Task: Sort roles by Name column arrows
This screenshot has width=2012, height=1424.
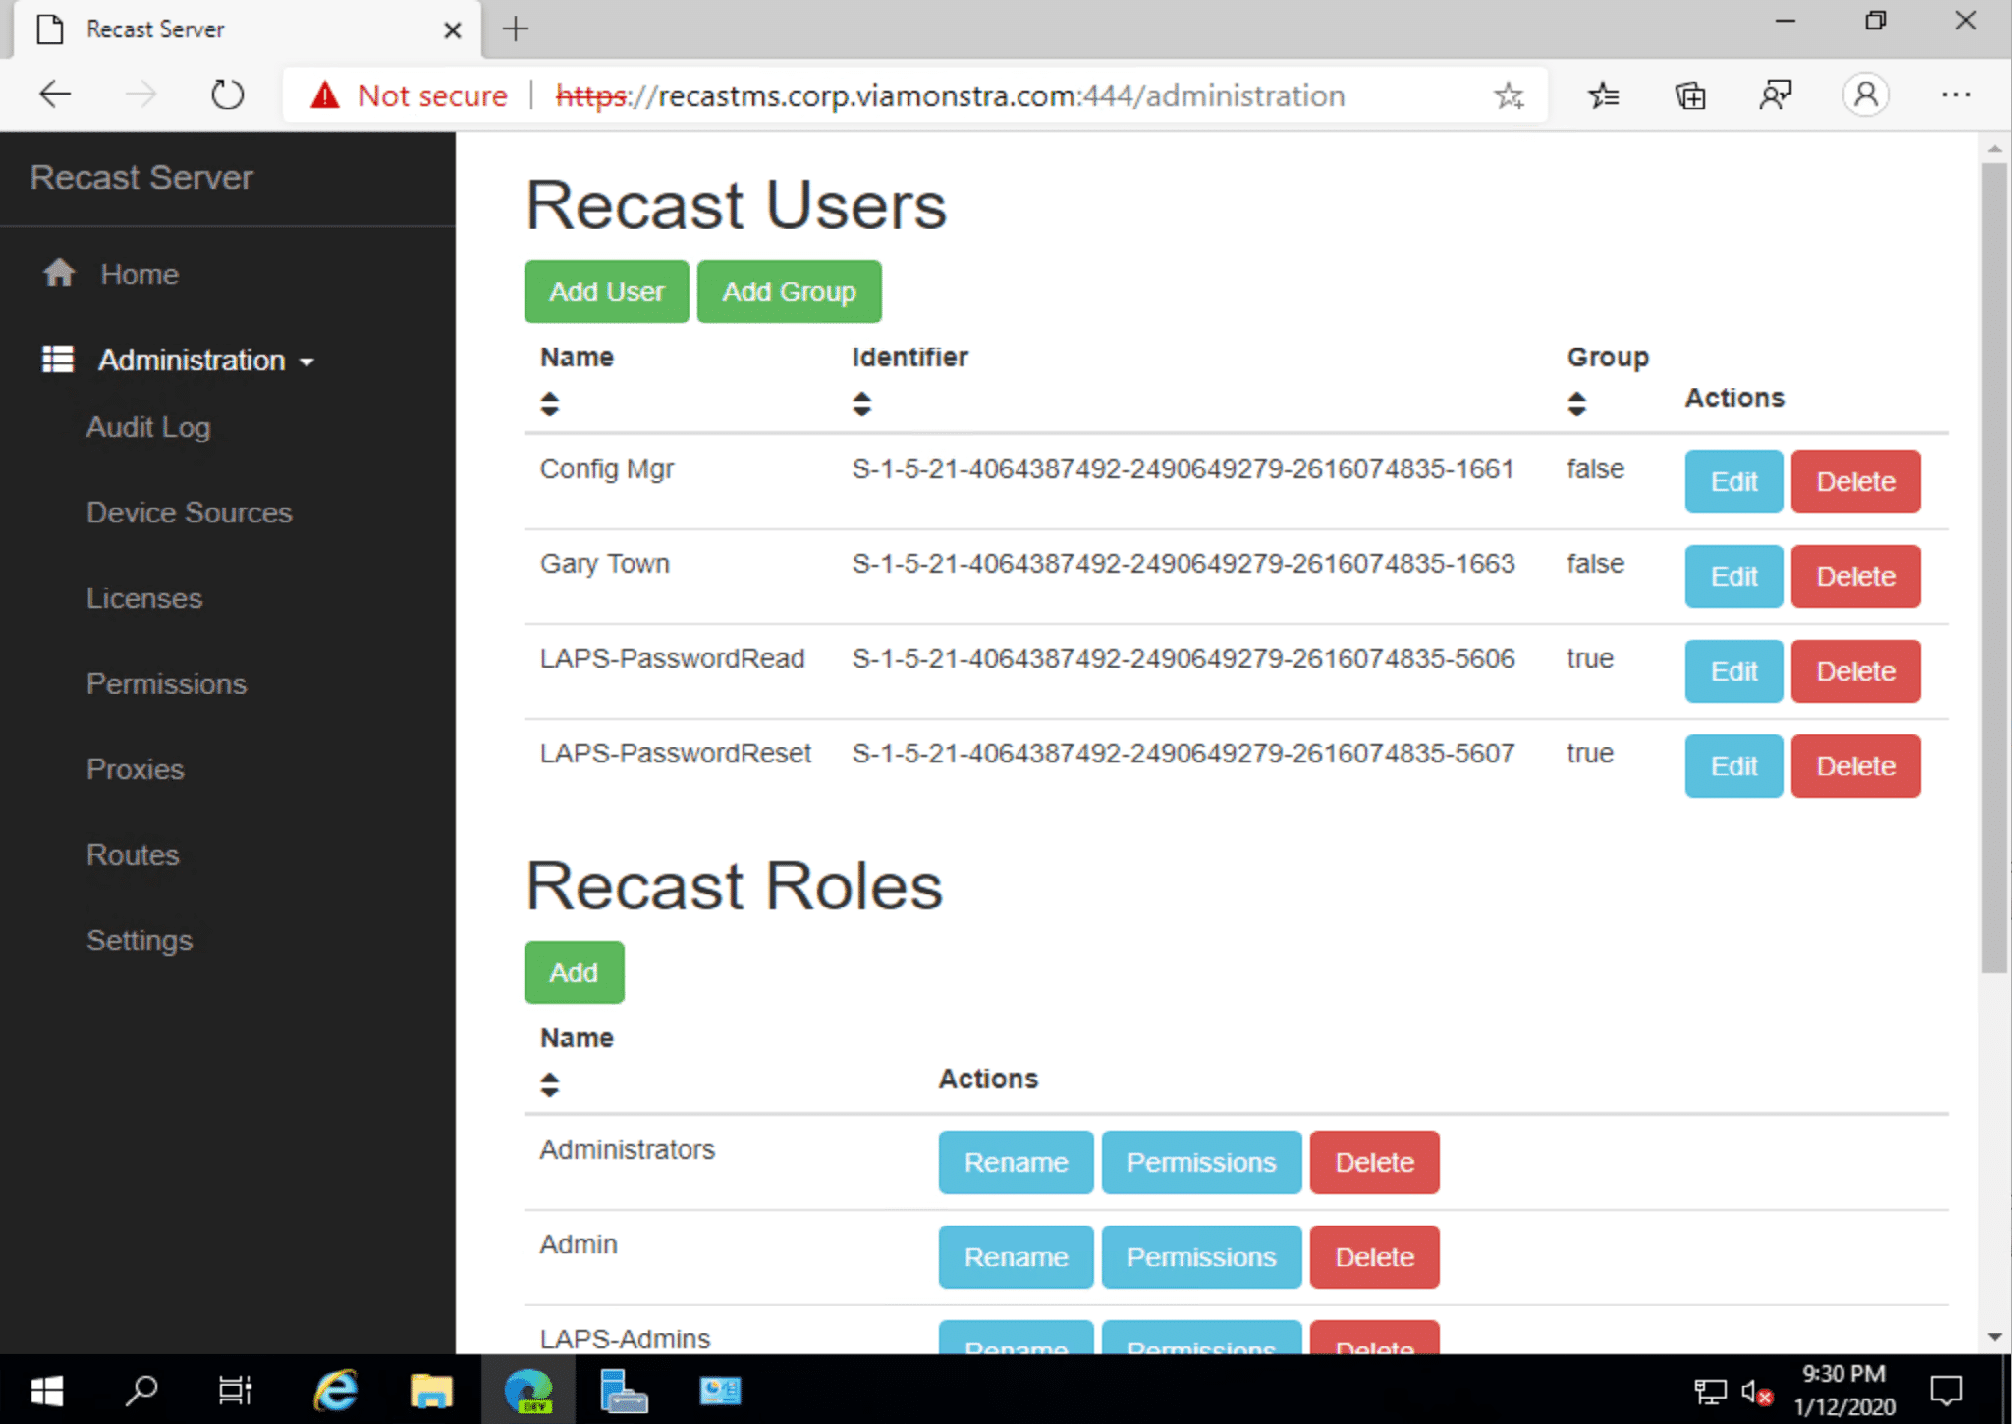Action: click(x=549, y=1085)
